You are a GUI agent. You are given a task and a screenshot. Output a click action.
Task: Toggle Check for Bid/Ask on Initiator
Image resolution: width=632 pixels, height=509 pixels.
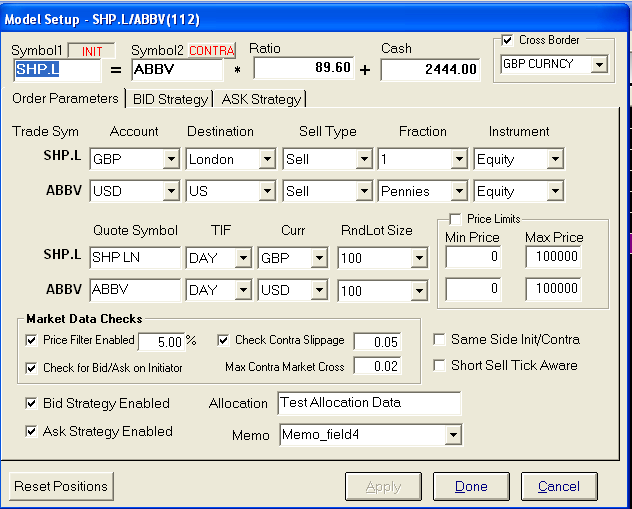(x=31, y=368)
